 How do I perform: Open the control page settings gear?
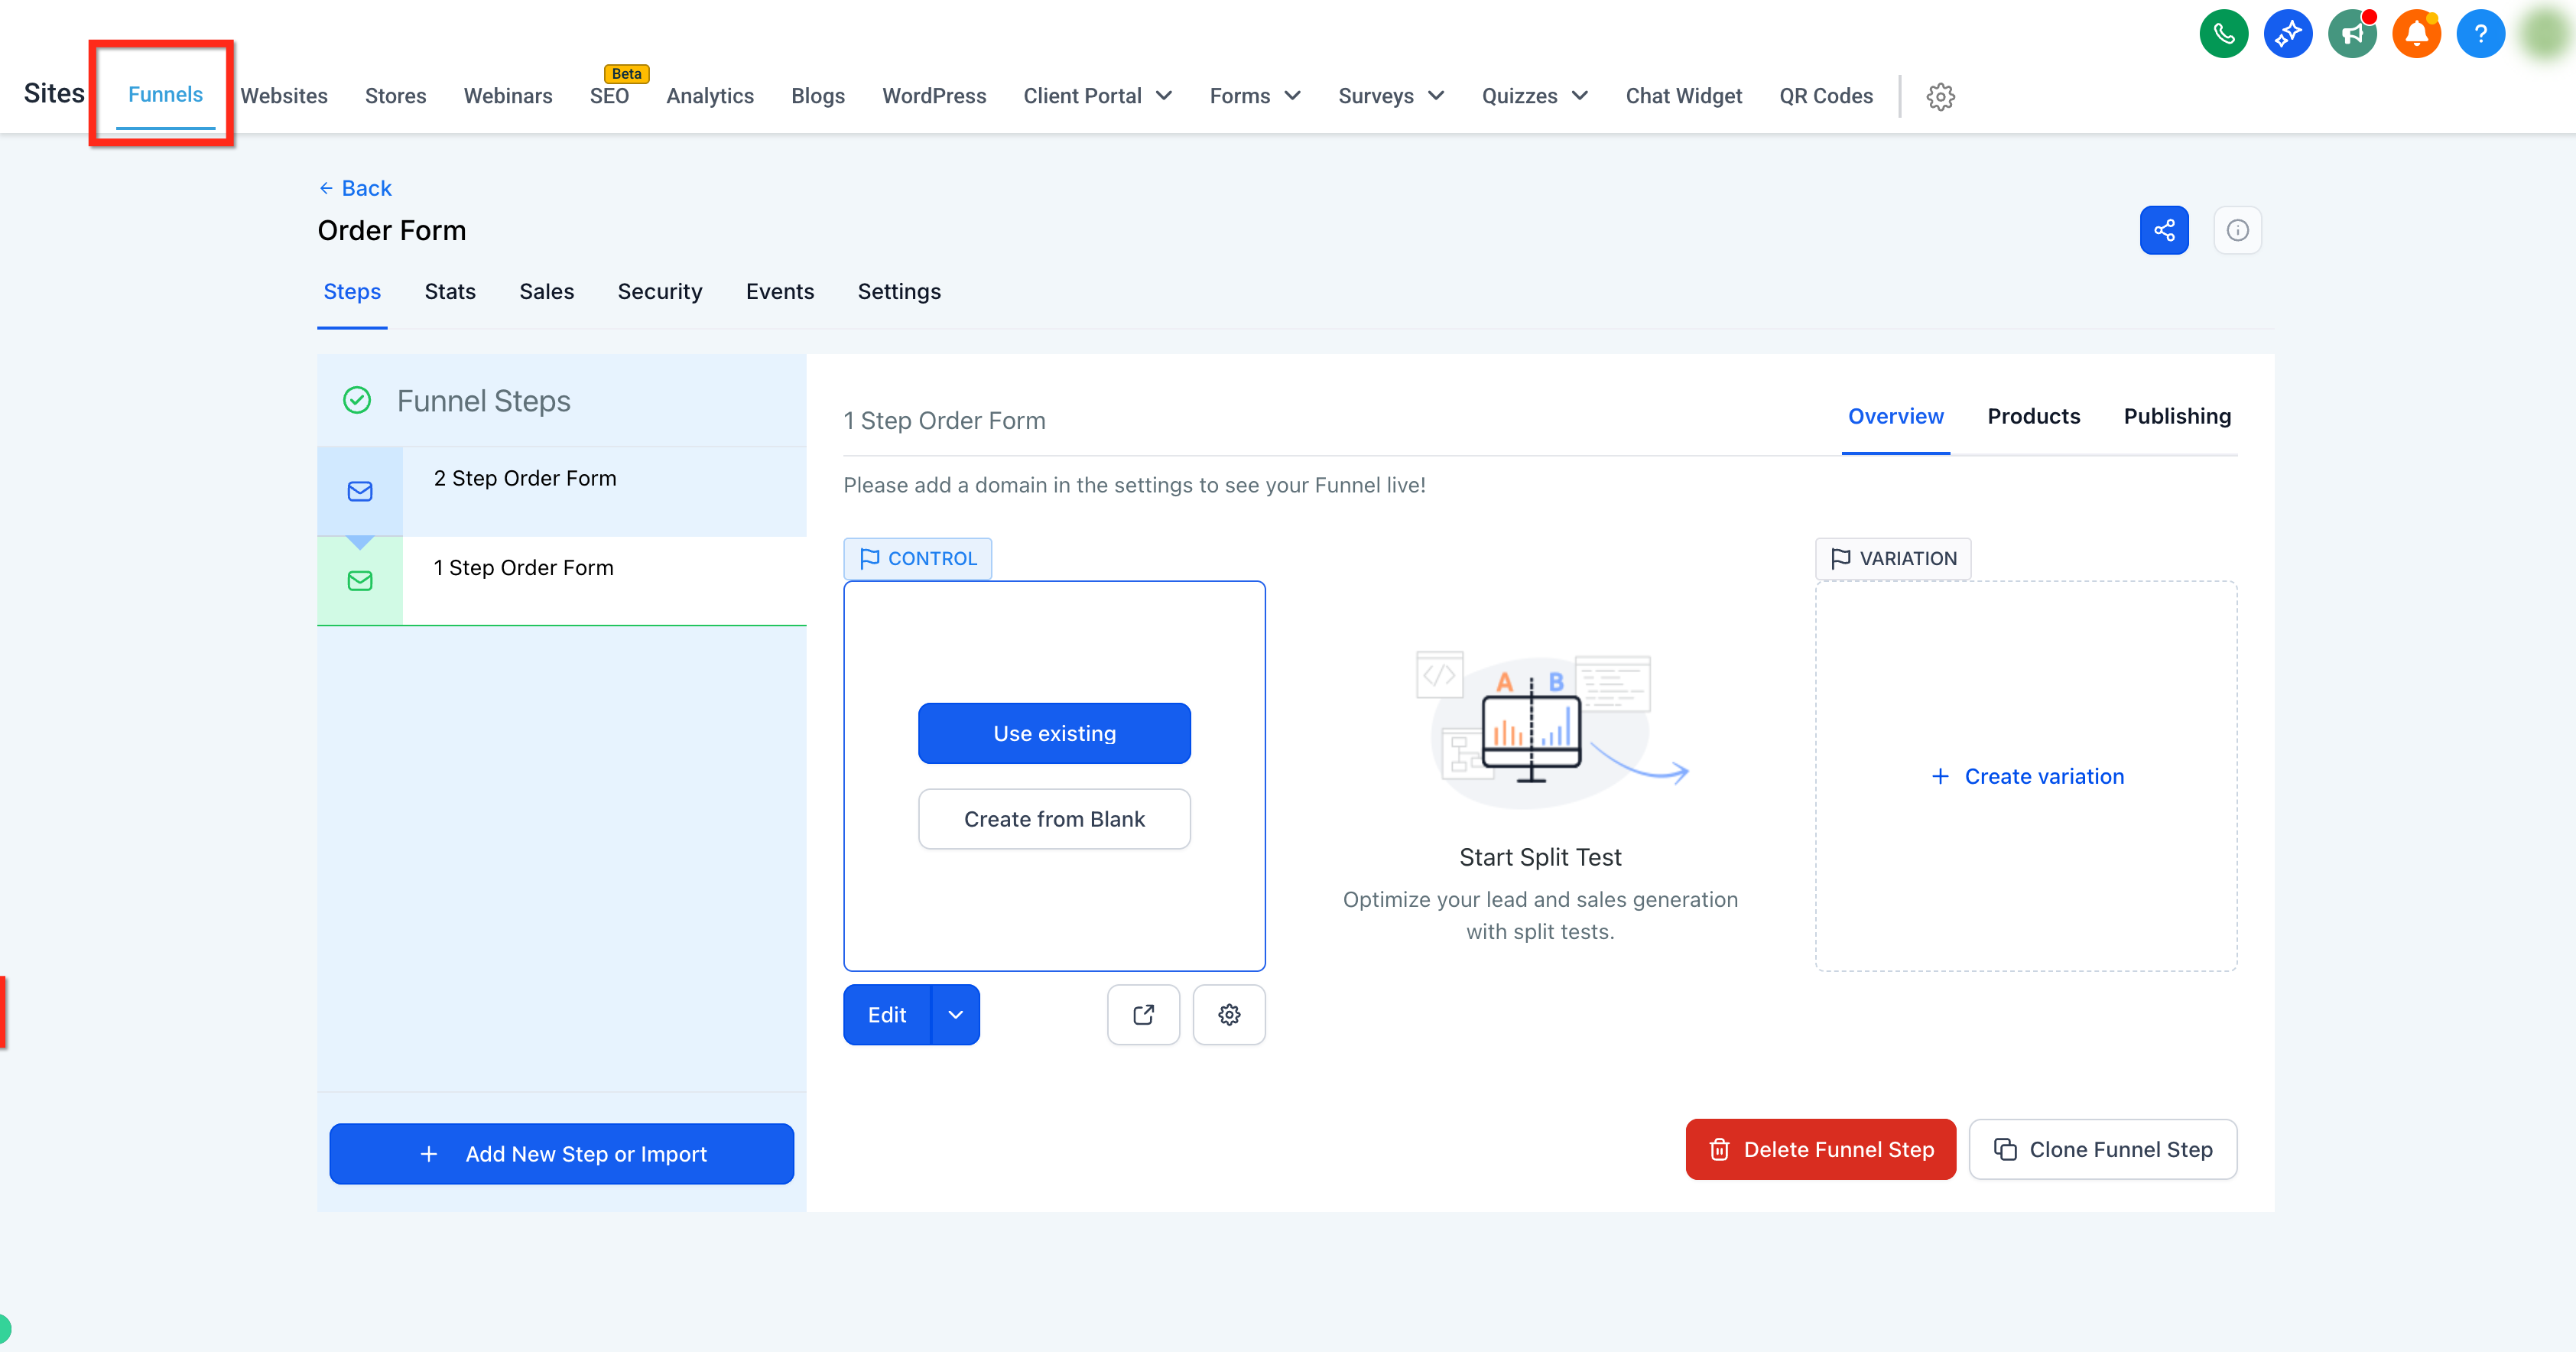tap(1229, 1015)
